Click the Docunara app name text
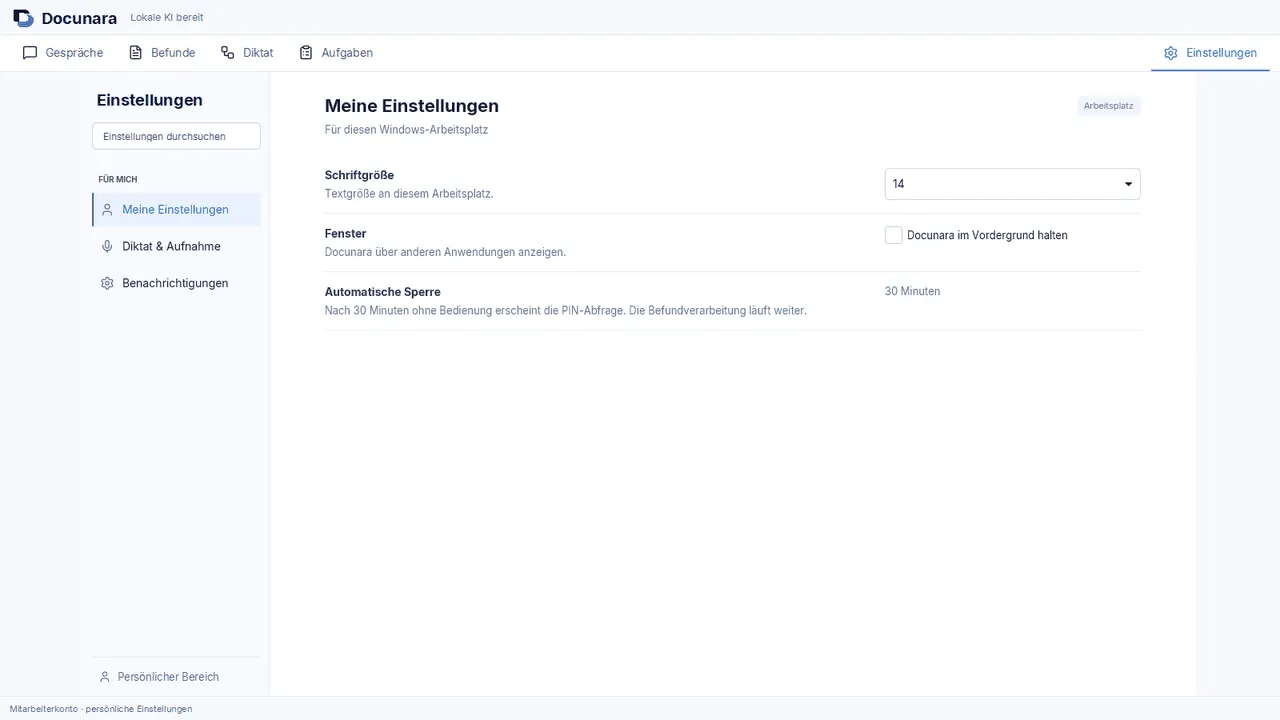The height and width of the screenshot is (720, 1280). [x=79, y=18]
